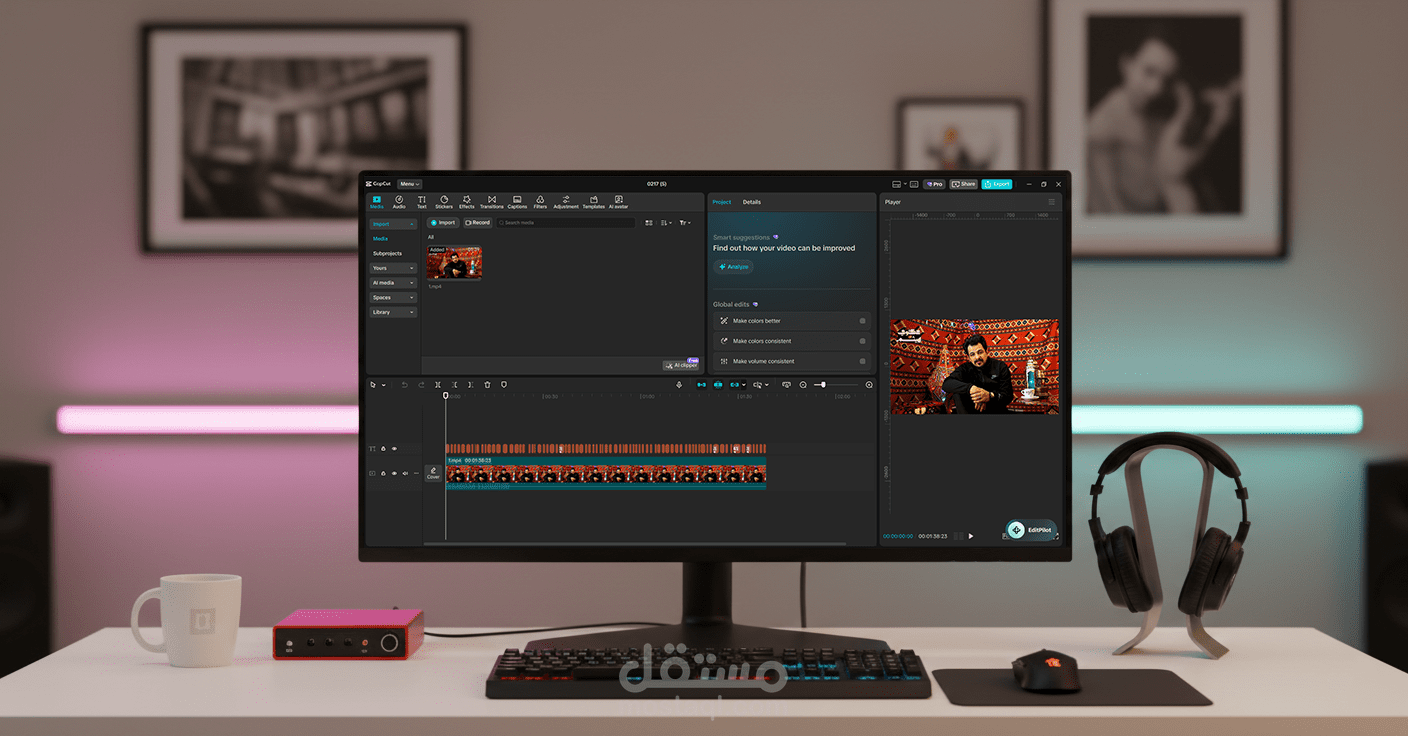The height and width of the screenshot is (736, 1408).
Task: Open the Audio panel icon
Action: (x=399, y=202)
